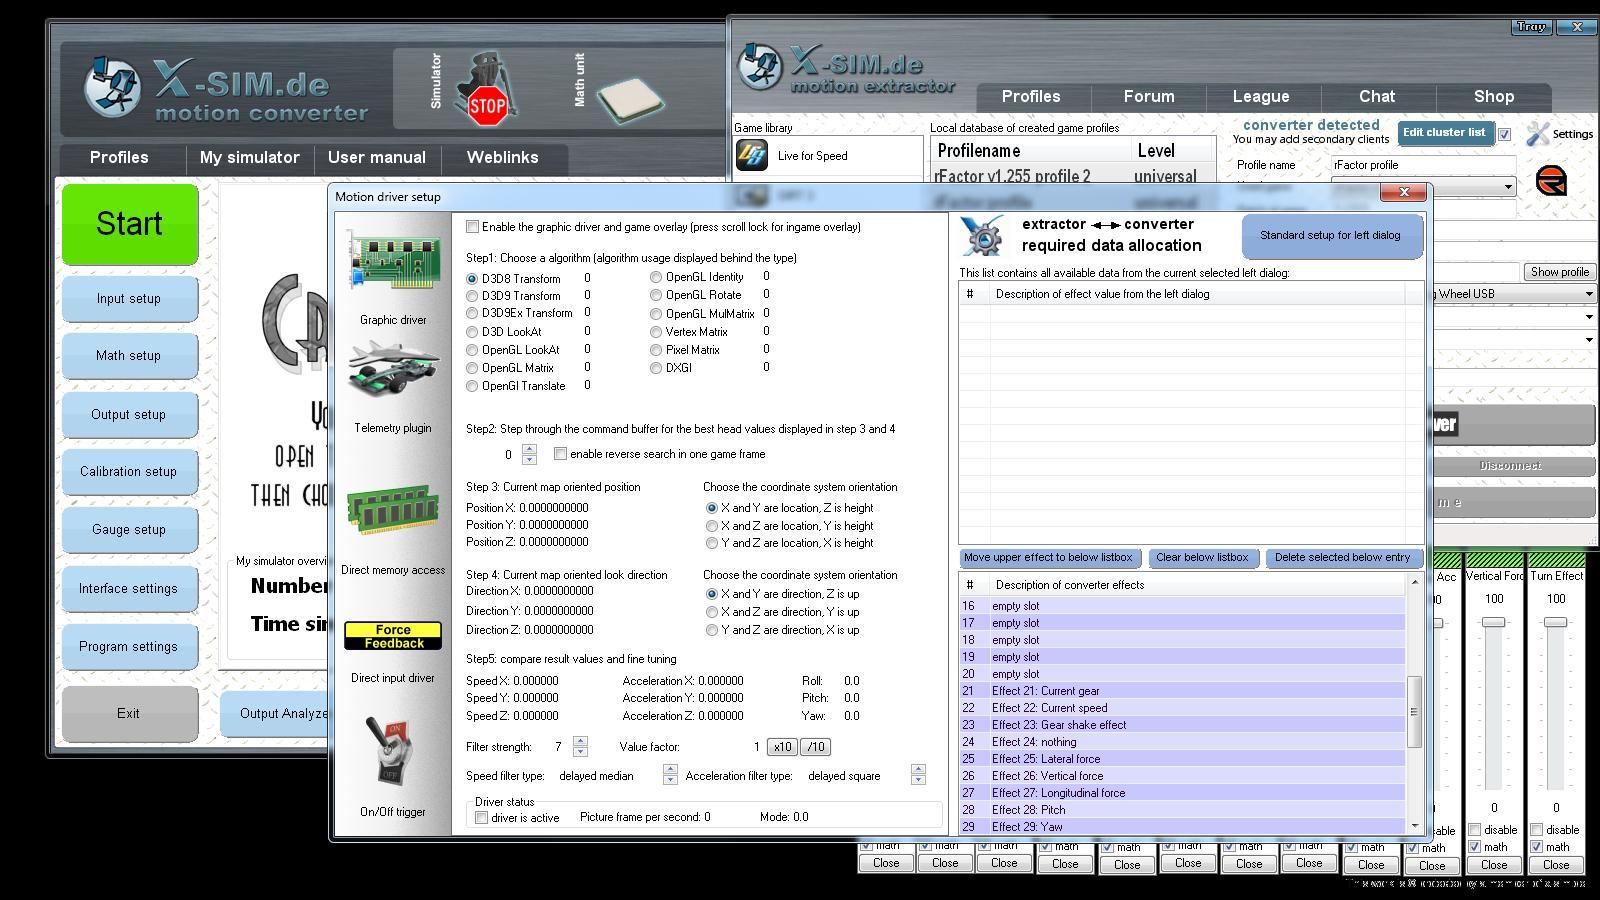1600x900 pixels.
Task: Enable the graphic driver and game overlay
Action: coord(473,227)
